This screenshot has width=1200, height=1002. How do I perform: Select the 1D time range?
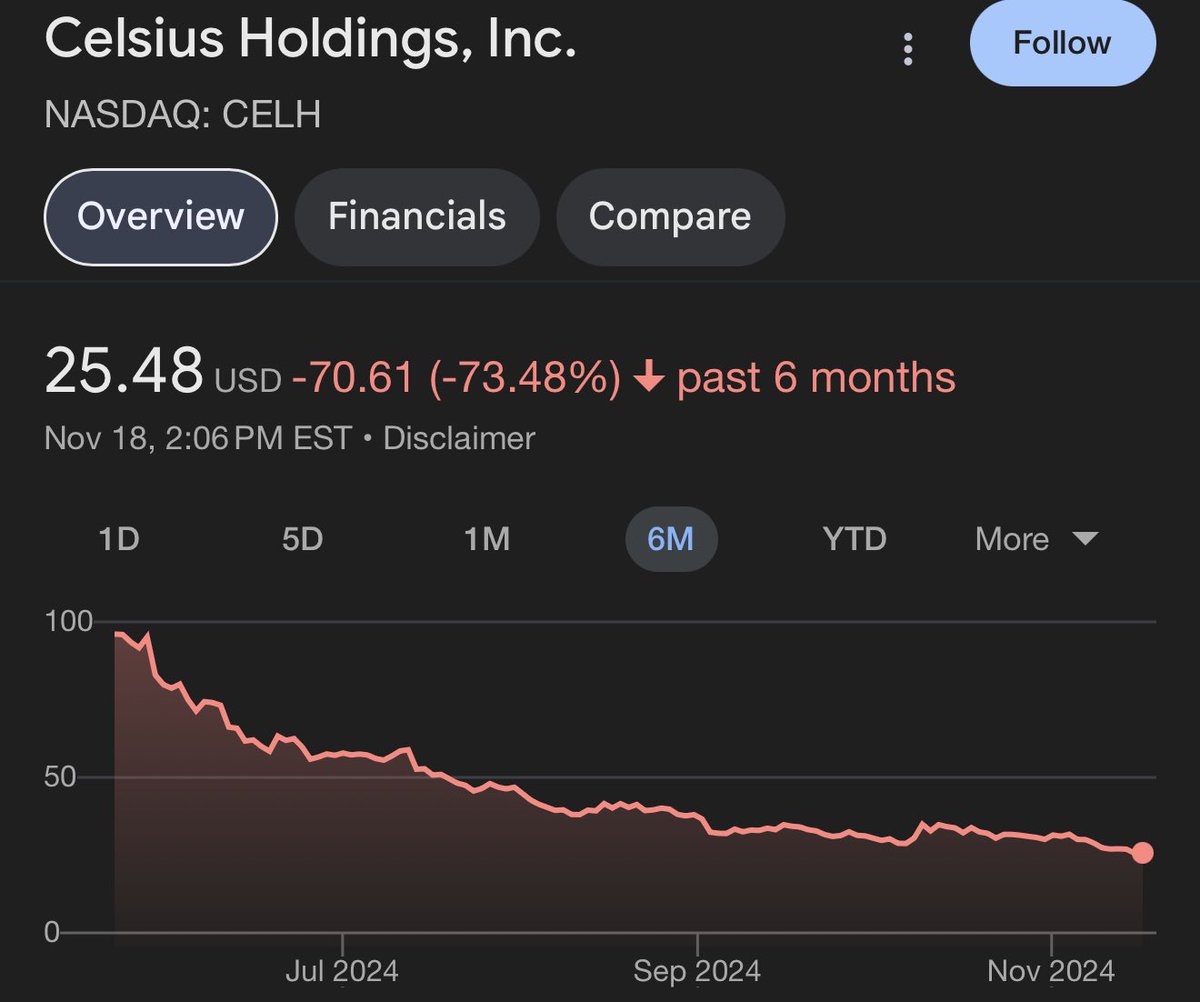118,539
